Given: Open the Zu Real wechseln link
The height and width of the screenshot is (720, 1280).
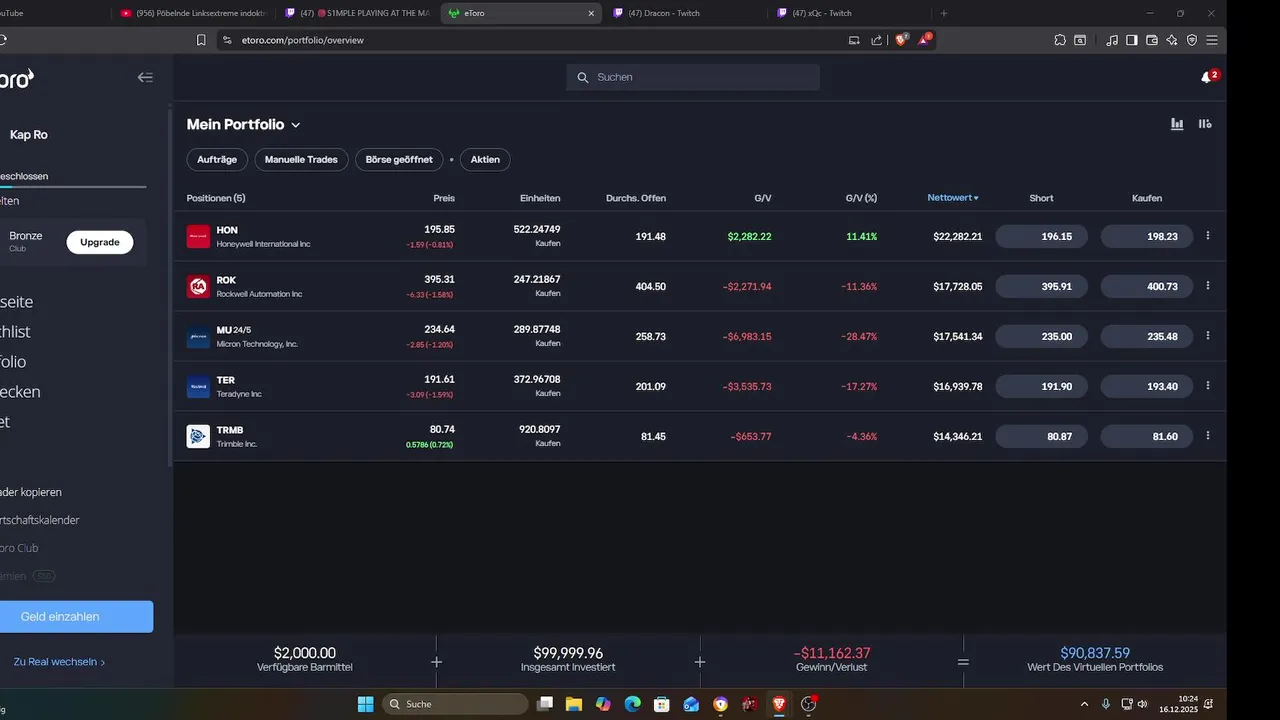Looking at the screenshot, I should (x=59, y=662).
